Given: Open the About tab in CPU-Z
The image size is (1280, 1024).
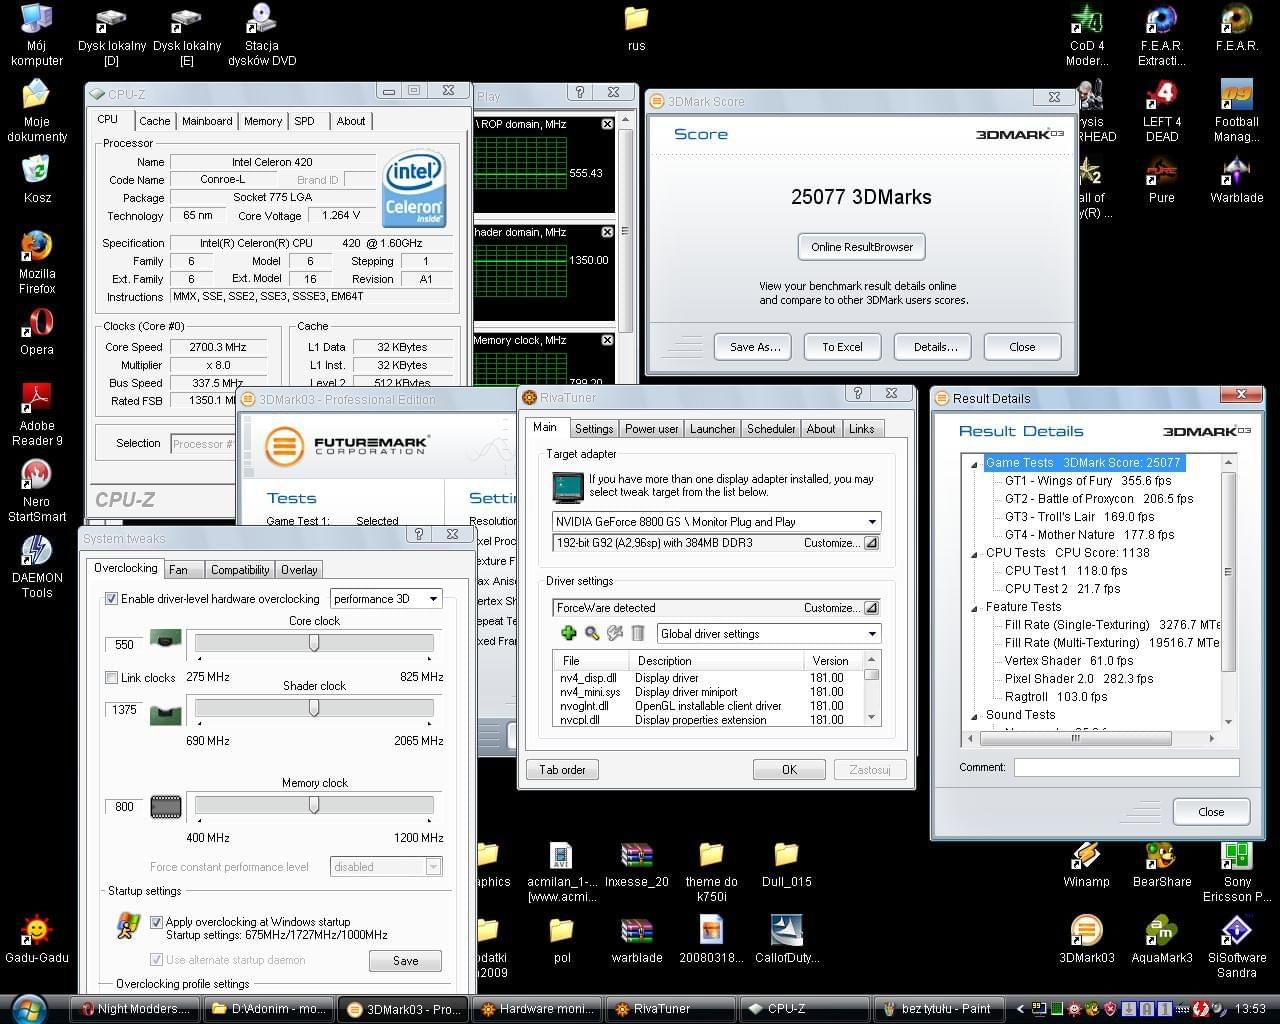Looking at the screenshot, I should (x=351, y=121).
